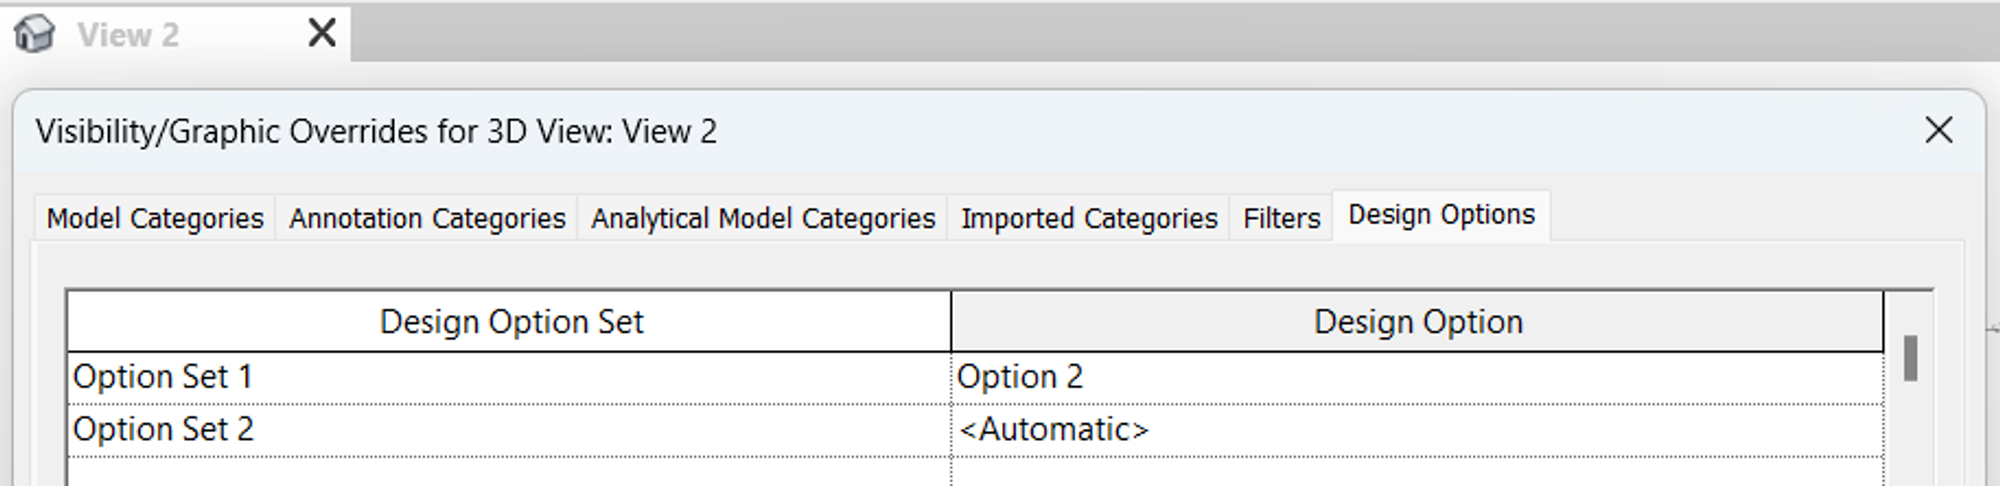Close the Visibility/Graphic Overrides dialog

[x=1938, y=130]
